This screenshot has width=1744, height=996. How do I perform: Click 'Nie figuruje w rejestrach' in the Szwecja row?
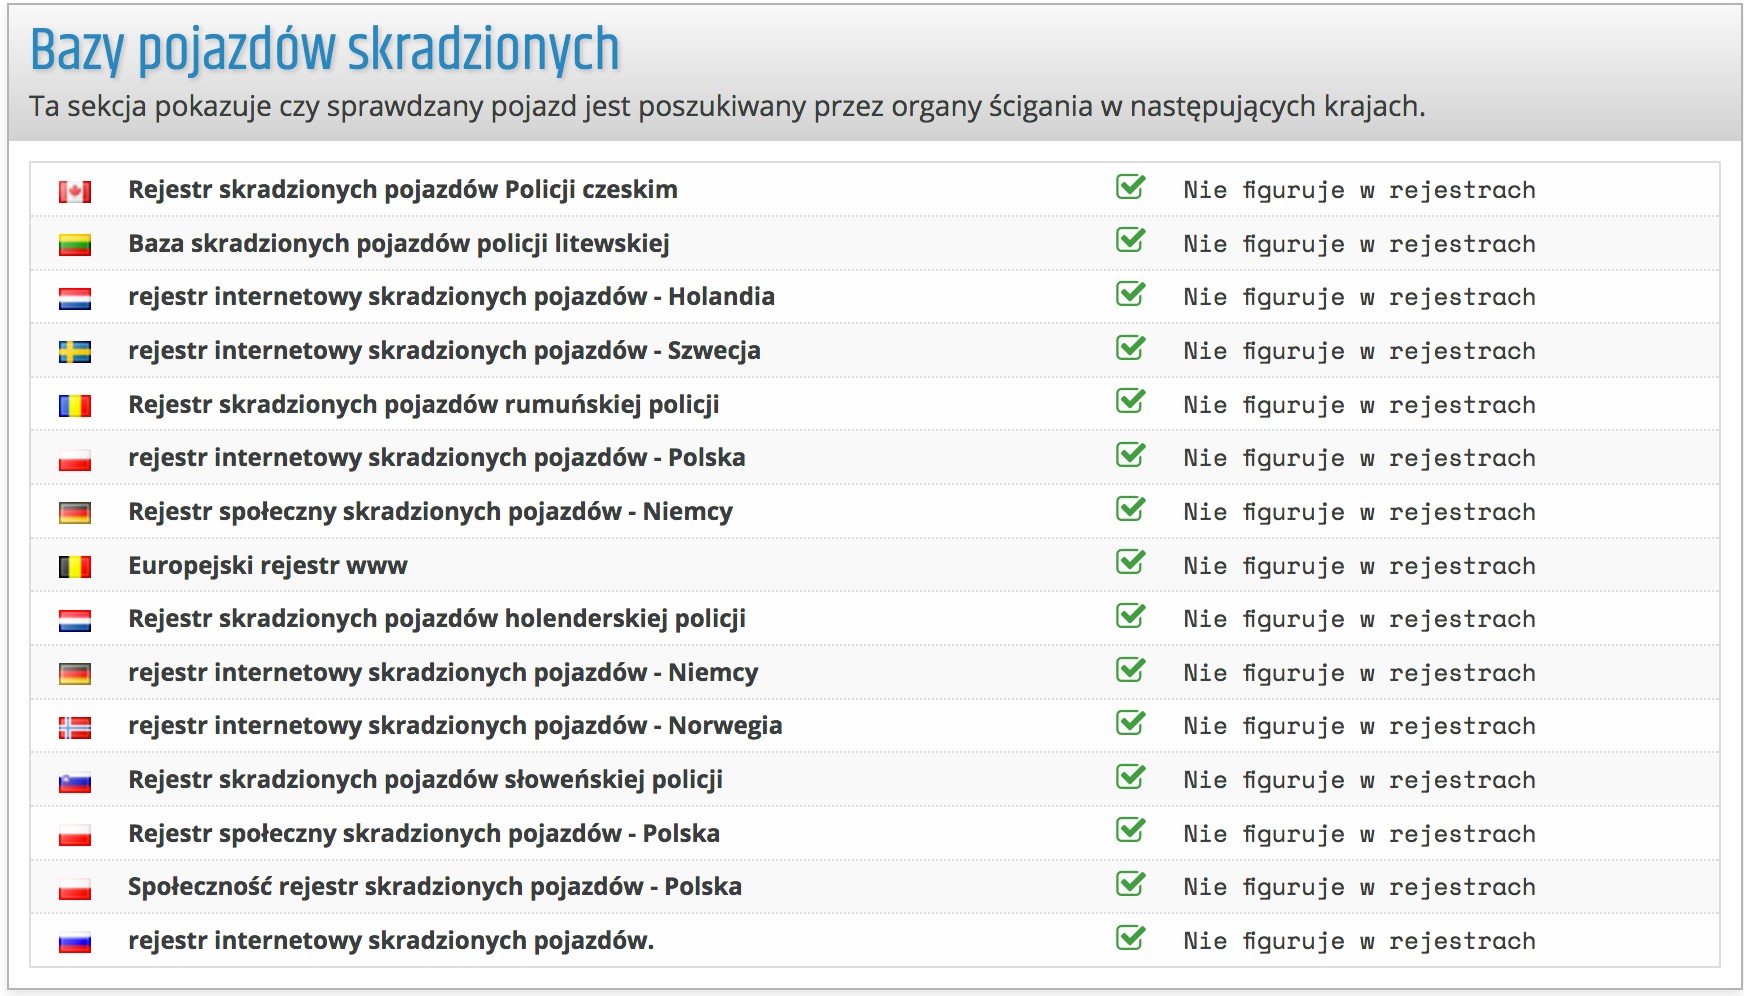(x=1359, y=351)
